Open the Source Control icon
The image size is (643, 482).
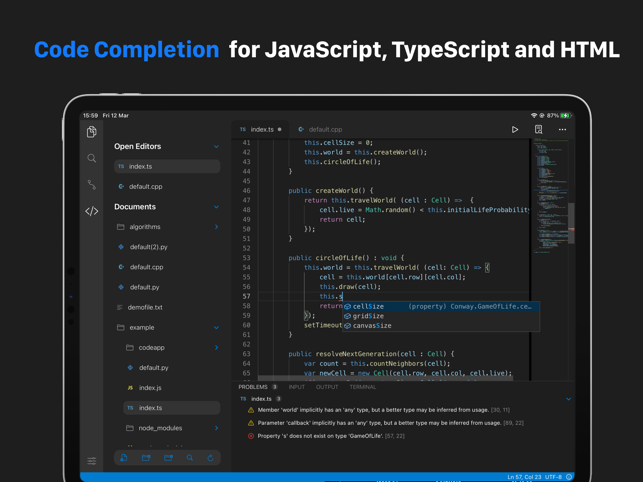pyautogui.click(x=92, y=185)
